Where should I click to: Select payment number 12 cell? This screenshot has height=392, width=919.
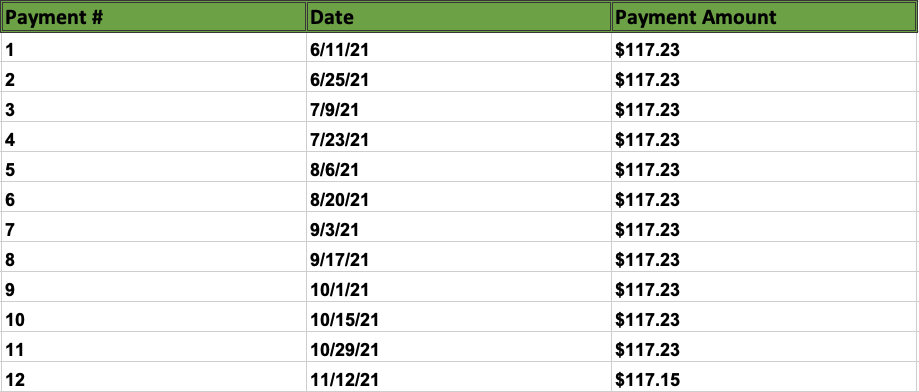tap(154, 377)
